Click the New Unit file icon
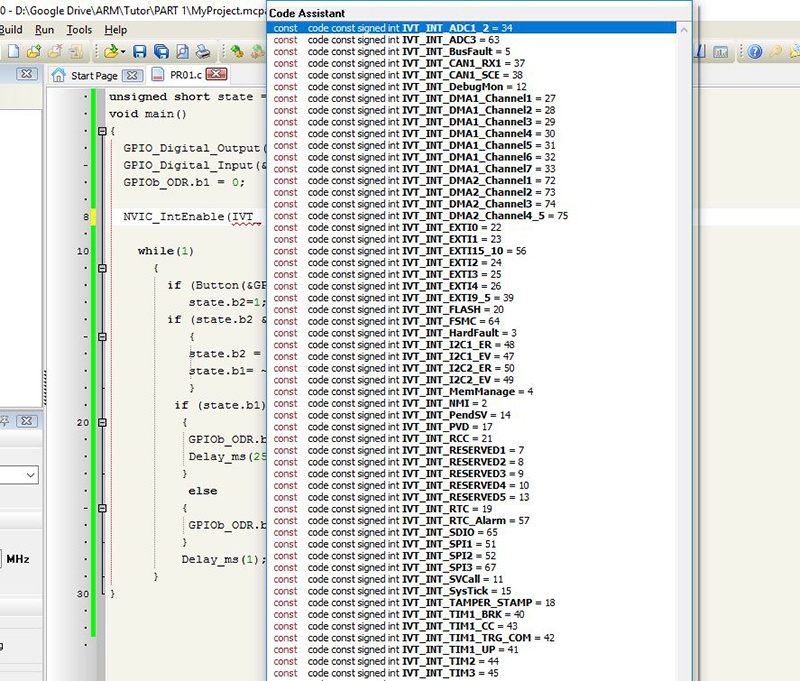The width and height of the screenshot is (800, 681). tap(14, 51)
